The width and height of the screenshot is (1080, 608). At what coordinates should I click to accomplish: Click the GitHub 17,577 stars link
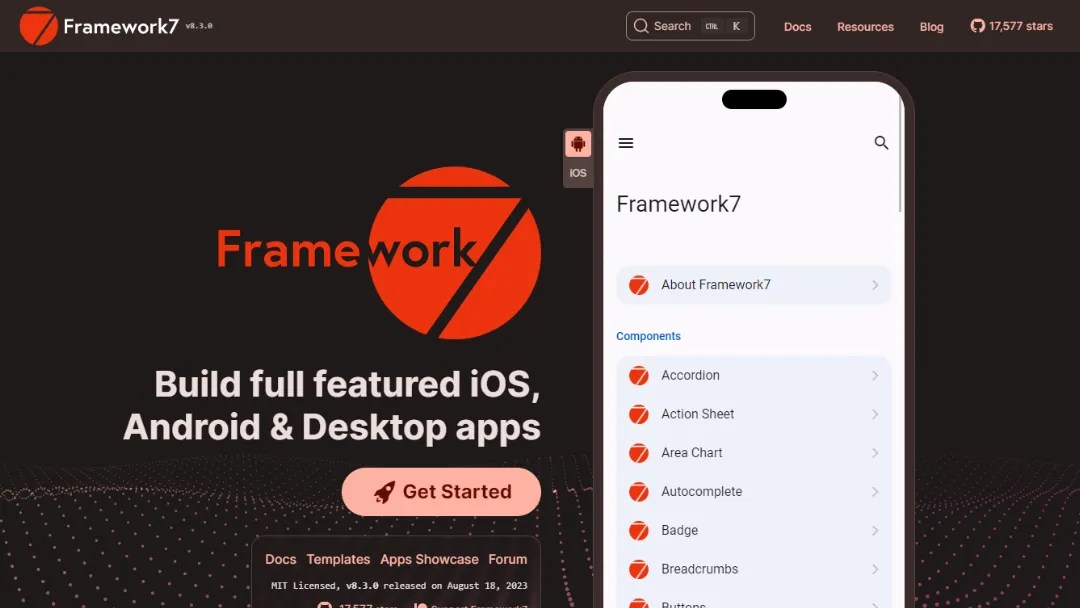point(1011,26)
